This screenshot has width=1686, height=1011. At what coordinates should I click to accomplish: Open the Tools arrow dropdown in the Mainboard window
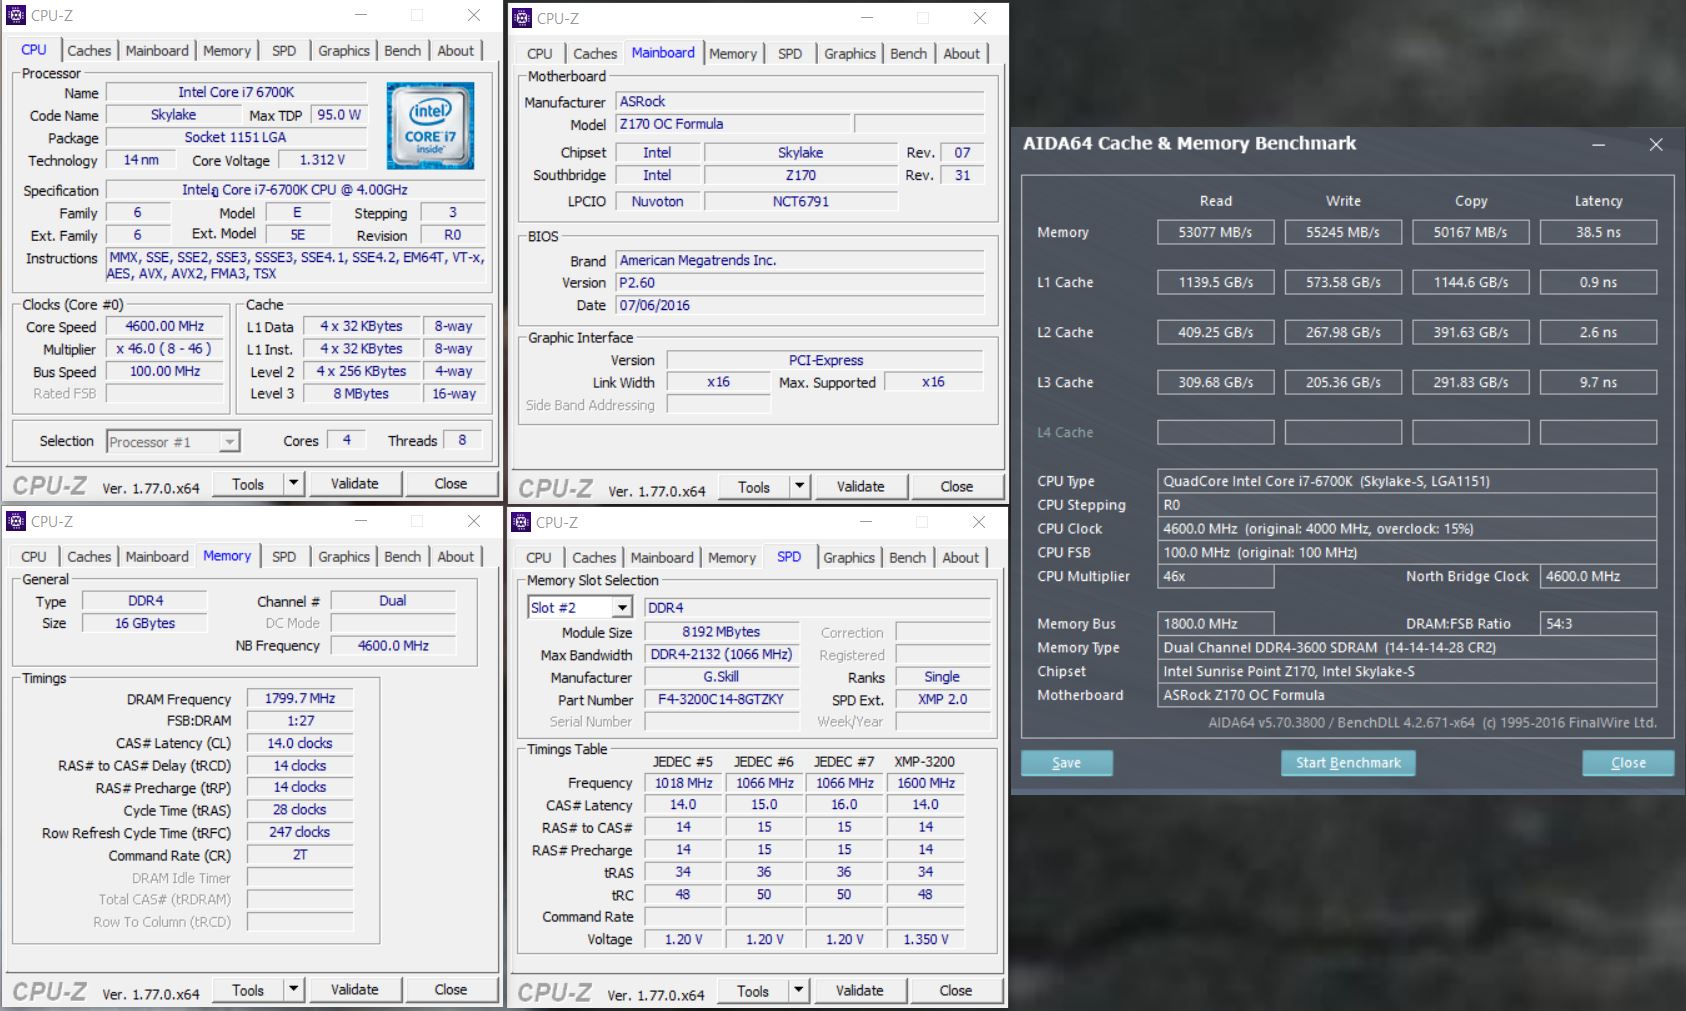point(799,487)
